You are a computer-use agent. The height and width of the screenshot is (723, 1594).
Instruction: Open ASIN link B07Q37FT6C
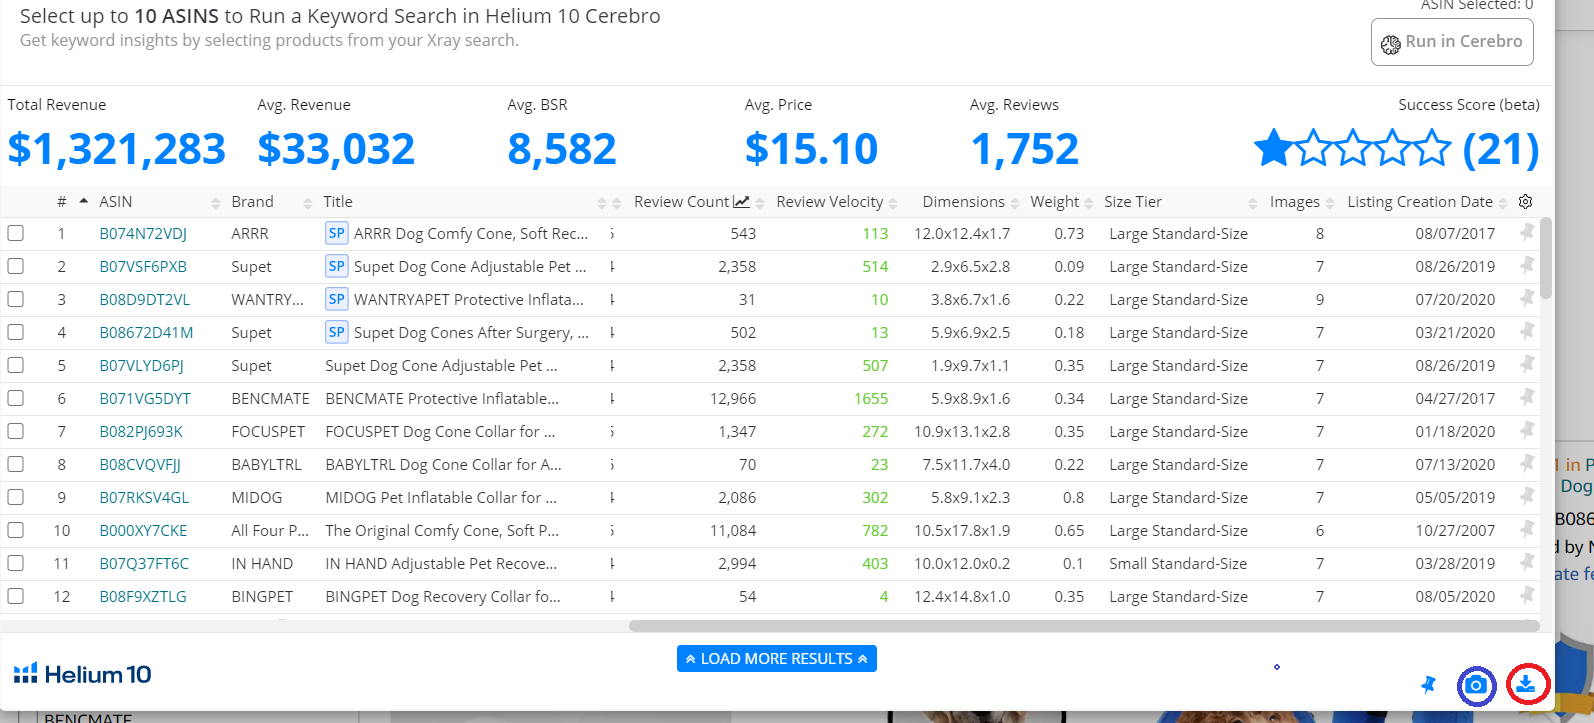(144, 564)
